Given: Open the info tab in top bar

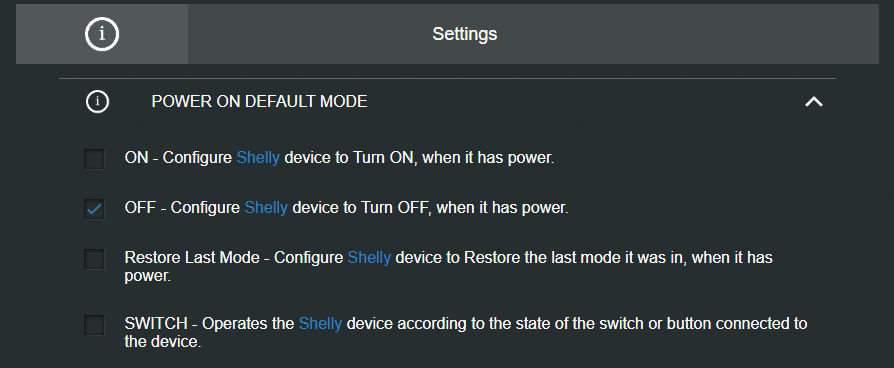Looking at the screenshot, I should click(102, 34).
